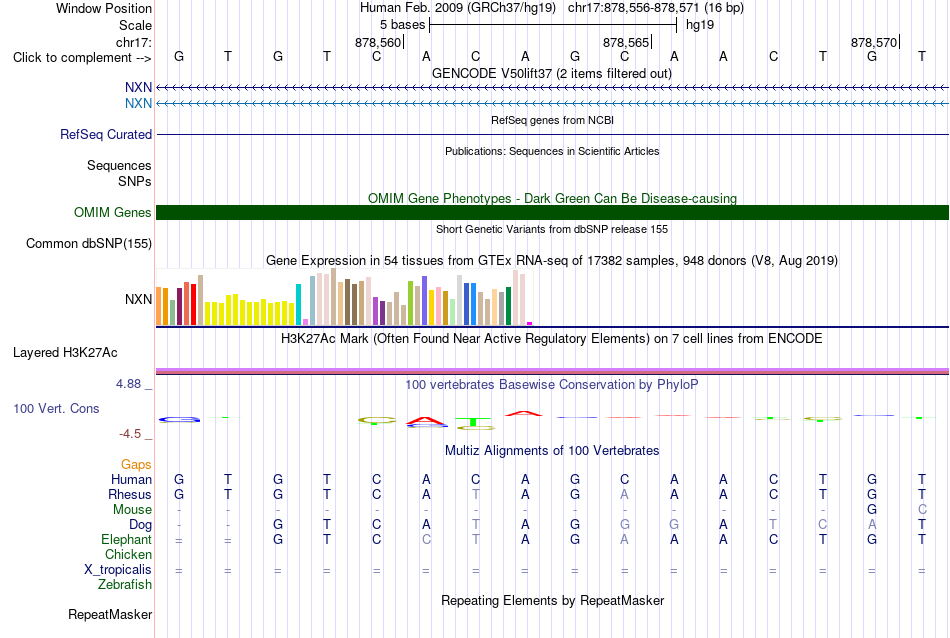
Task: Click the 878,560 position marker
Action: [x=378, y=42]
